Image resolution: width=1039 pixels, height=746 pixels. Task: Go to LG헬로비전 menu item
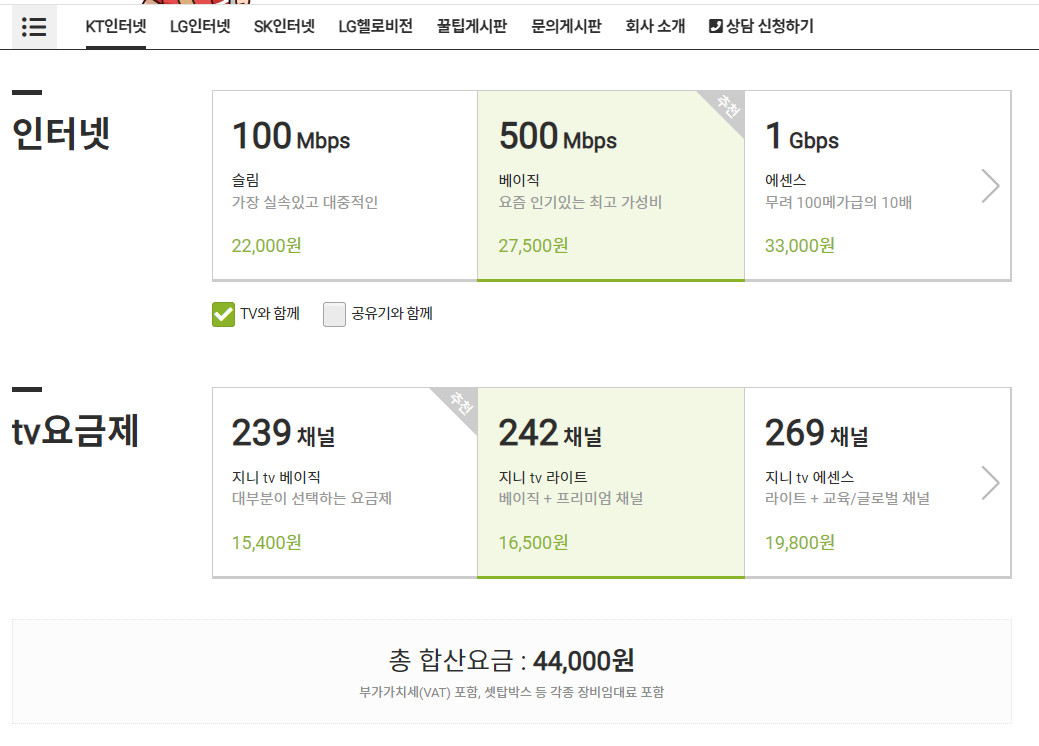376,27
